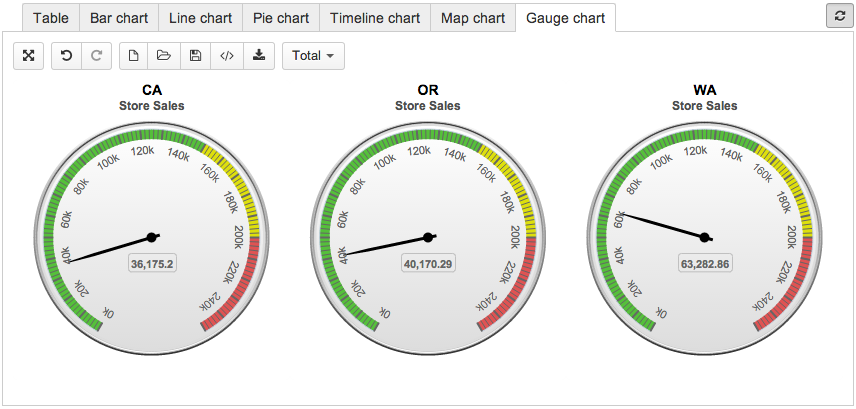Click the WA gauge value 63,282.86
Viewport: 856px width, 409px height.
(704, 264)
